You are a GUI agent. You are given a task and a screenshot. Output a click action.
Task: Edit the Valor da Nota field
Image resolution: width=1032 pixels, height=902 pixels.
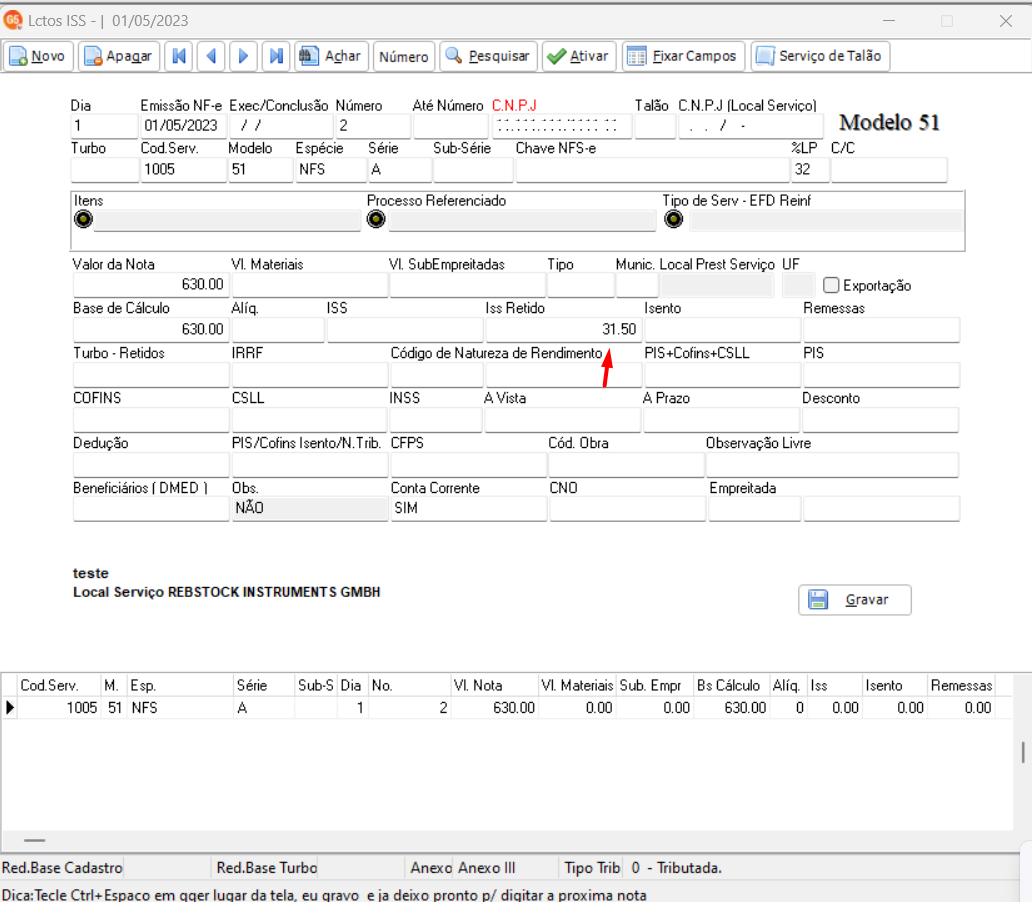tap(151, 284)
